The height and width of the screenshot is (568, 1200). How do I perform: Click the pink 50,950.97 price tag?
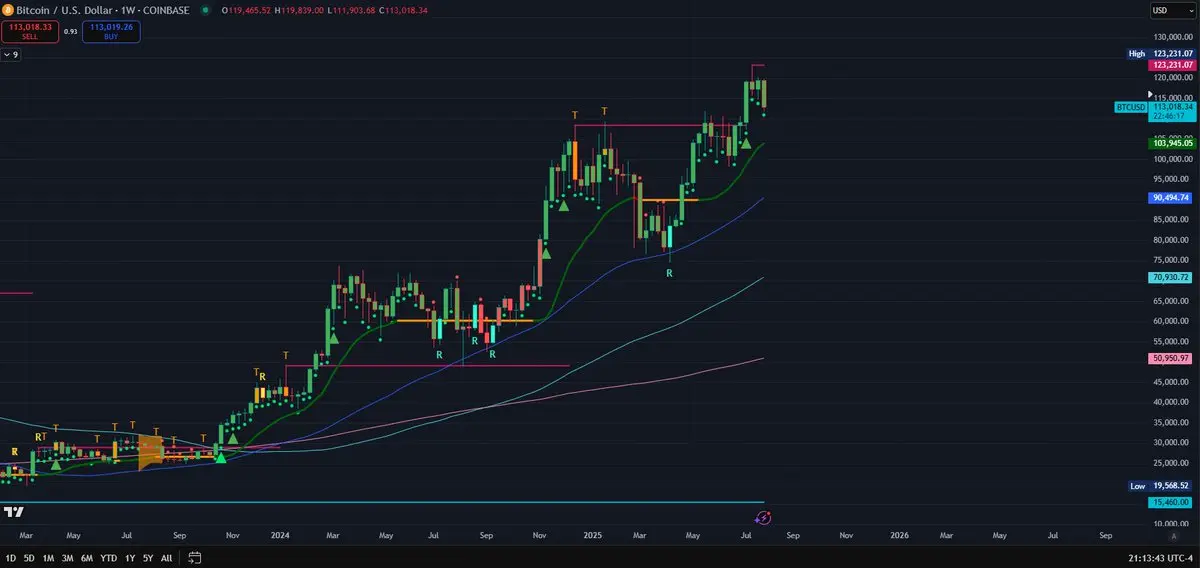(x=1173, y=358)
